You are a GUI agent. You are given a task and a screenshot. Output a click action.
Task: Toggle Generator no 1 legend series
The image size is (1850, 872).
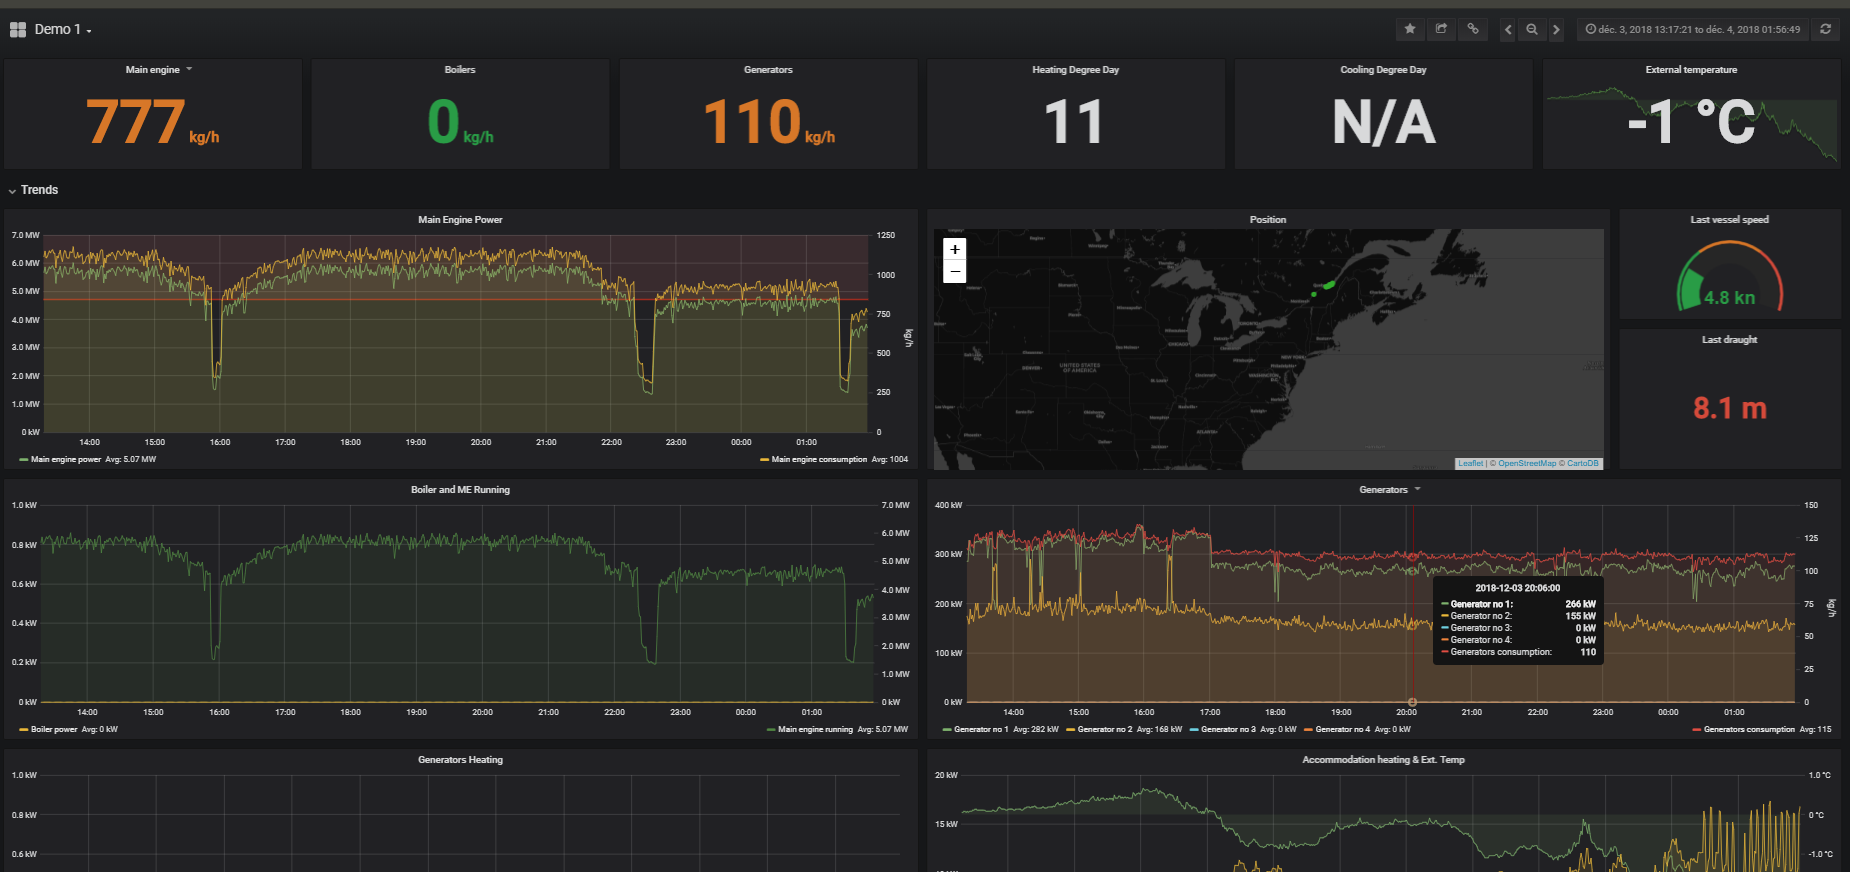click(975, 730)
